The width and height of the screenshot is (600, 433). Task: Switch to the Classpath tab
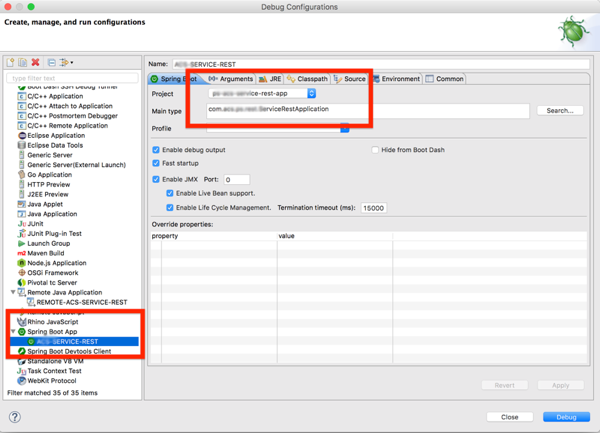[308, 79]
